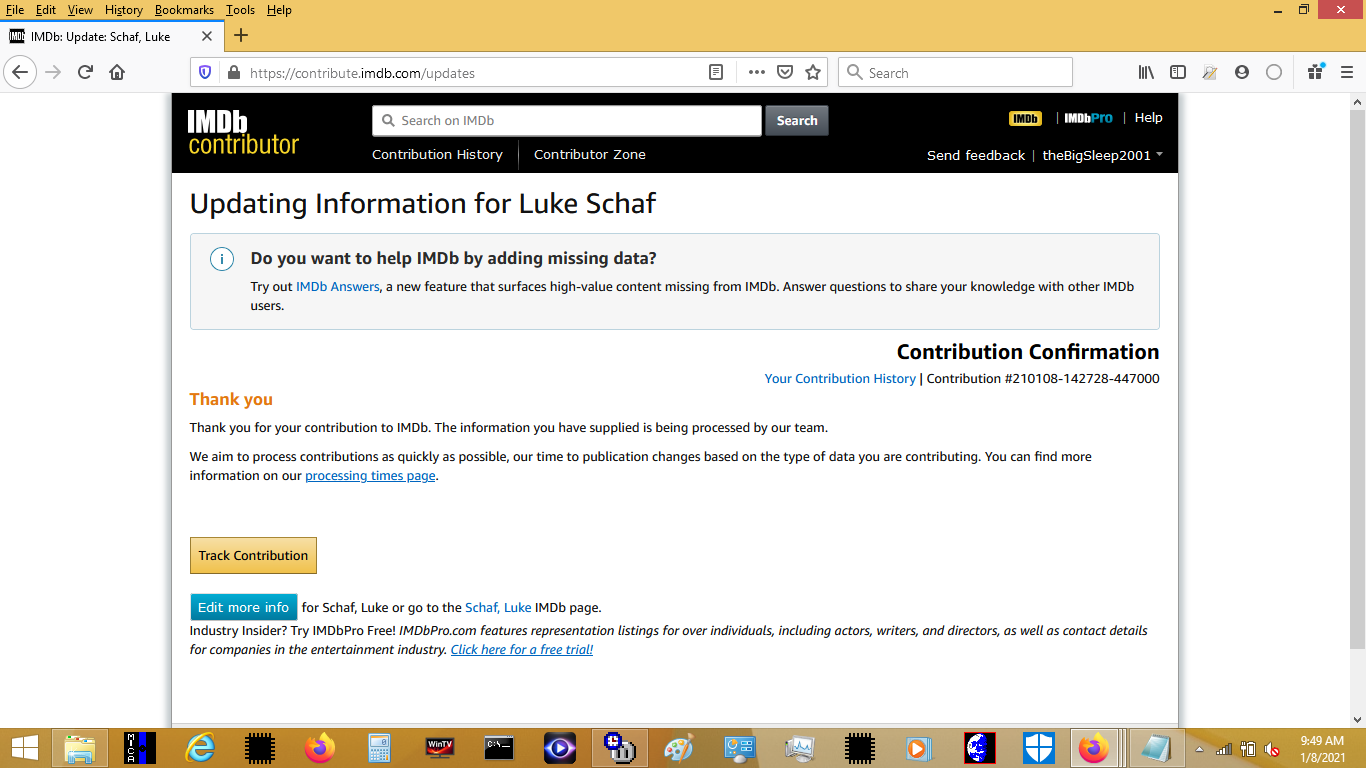Open the Bookmarks menu

point(184,10)
